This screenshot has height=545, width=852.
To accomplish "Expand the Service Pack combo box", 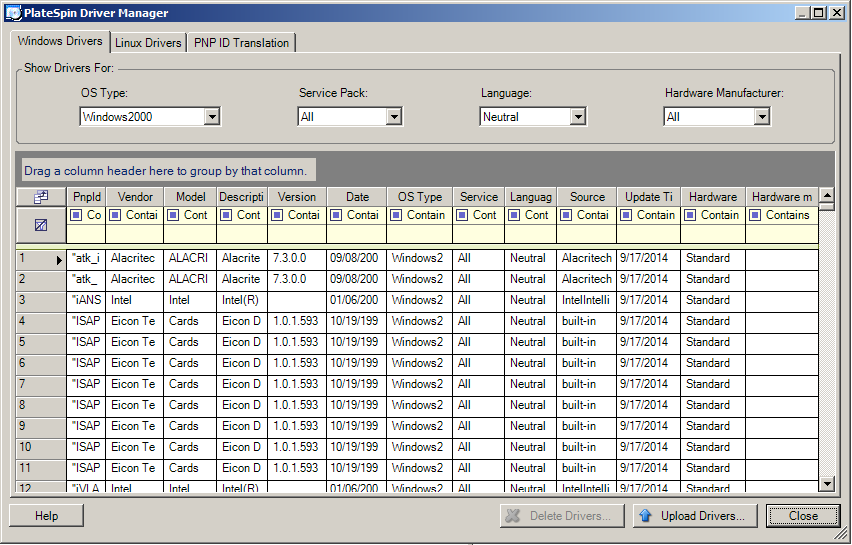I will pyautogui.click(x=394, y=117).
